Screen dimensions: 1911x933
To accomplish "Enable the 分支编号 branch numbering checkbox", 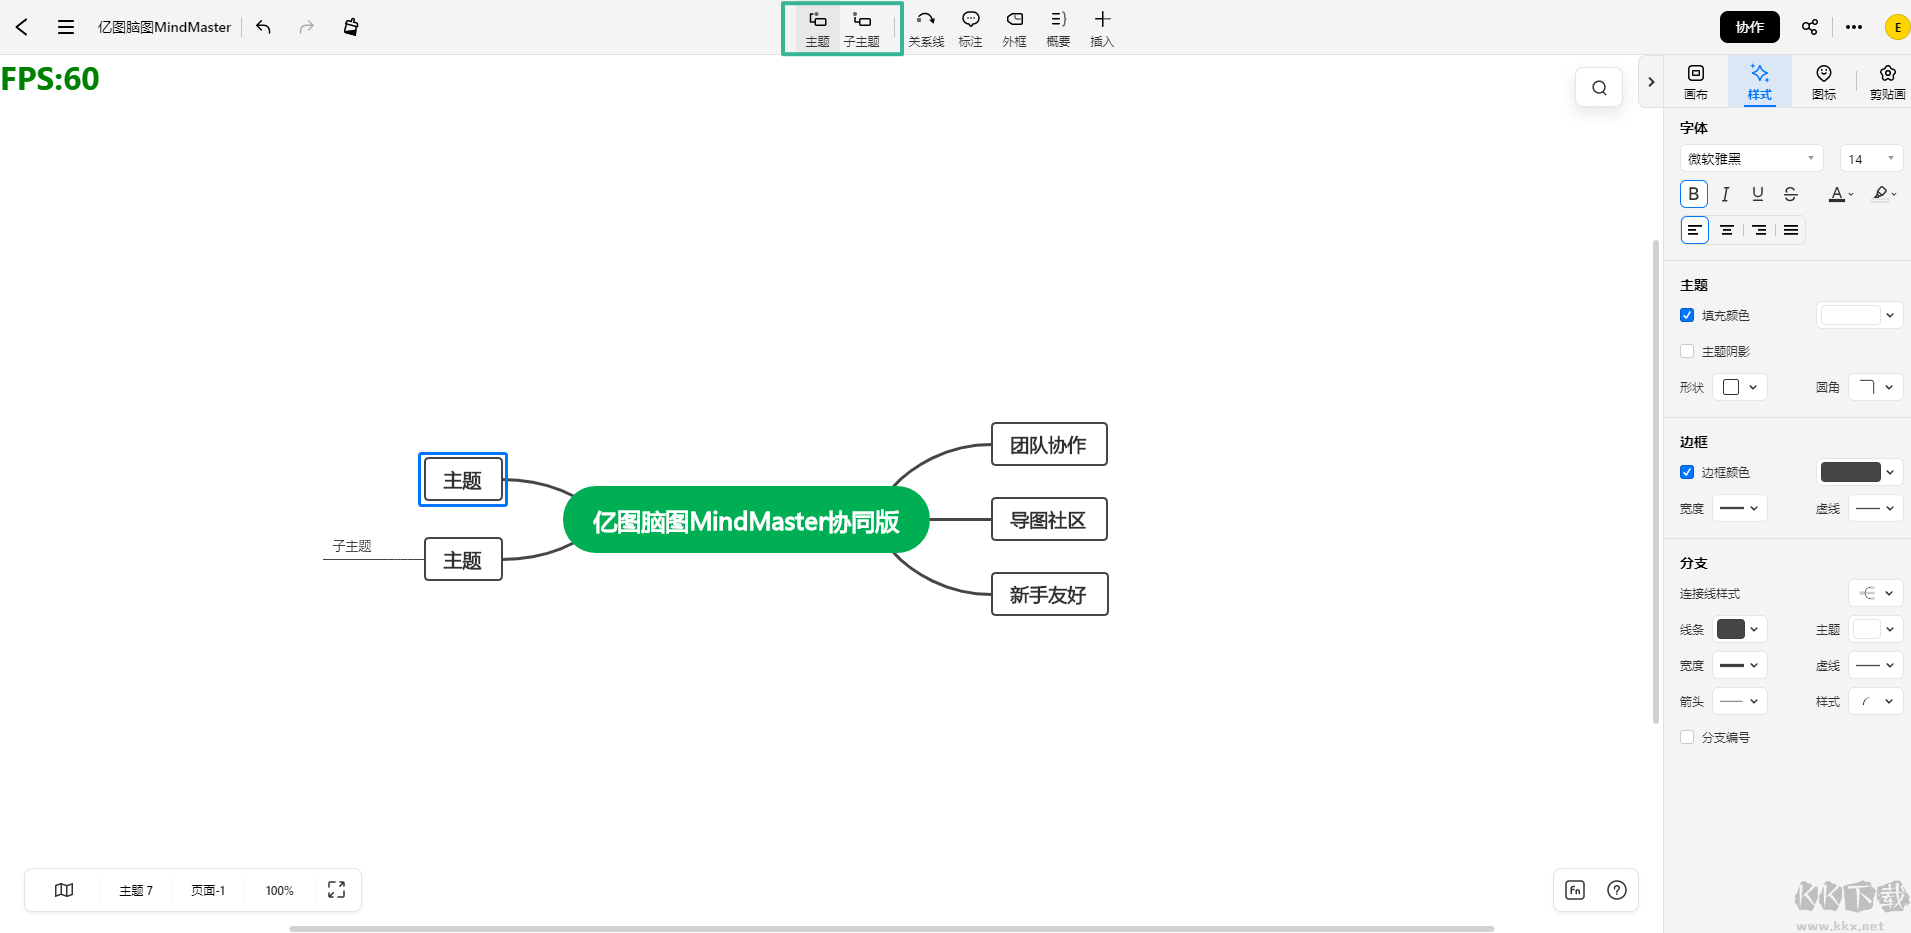I will 1687,737.
